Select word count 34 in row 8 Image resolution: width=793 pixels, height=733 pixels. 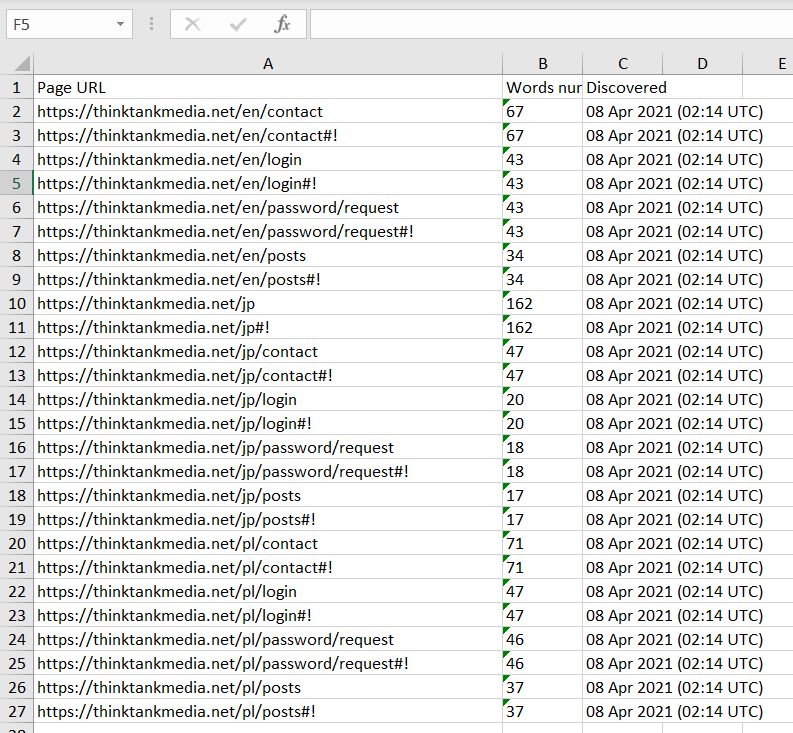[543, 255]
